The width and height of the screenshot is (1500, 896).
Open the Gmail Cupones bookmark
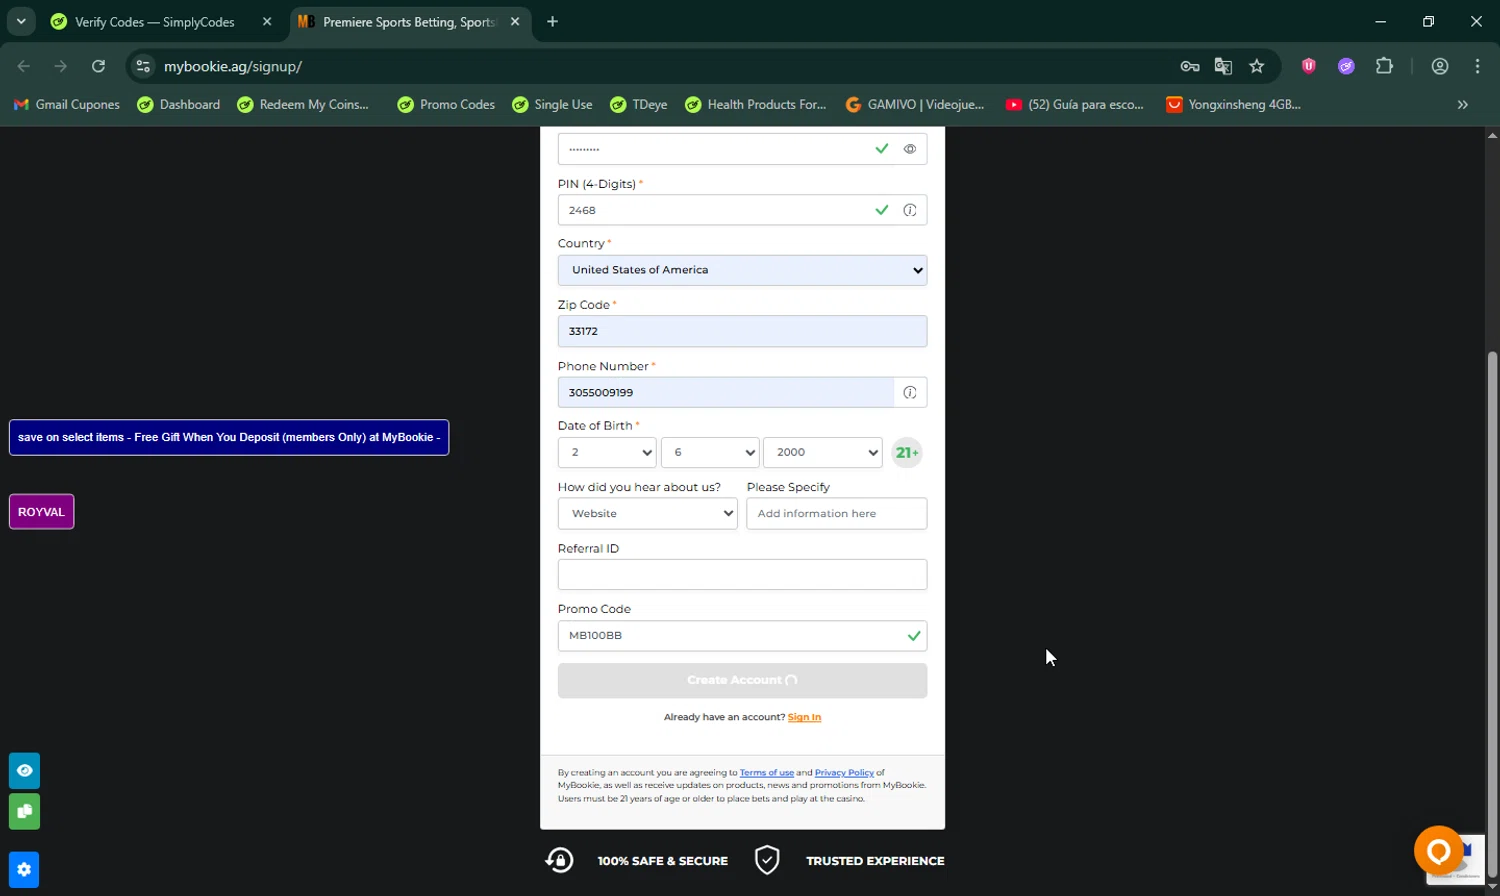67,104
